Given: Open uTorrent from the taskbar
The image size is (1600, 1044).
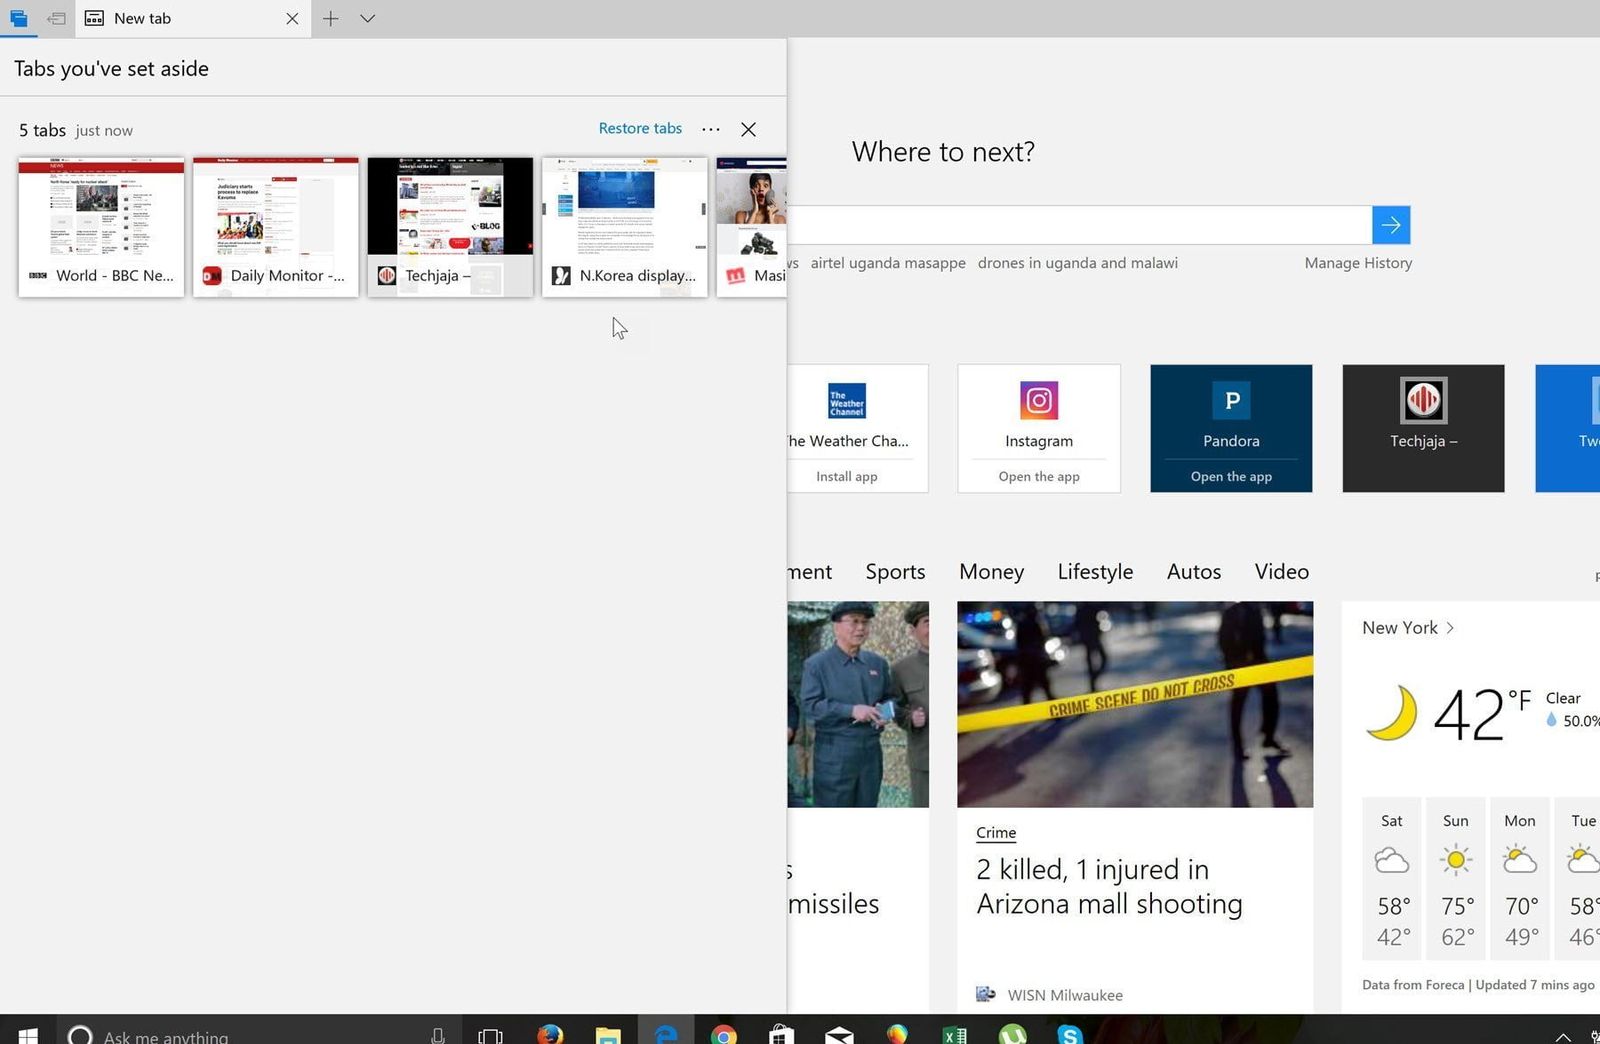Looking at the screenshot, I should pyautogui.click(x=1013, y=1035).
